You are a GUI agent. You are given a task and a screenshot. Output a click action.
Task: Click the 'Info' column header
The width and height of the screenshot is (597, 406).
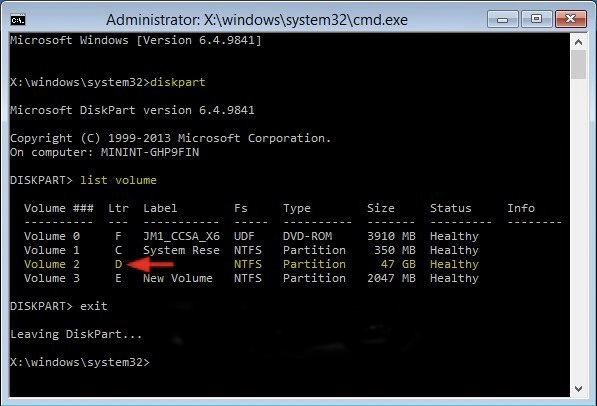click(x=521, y=208)
